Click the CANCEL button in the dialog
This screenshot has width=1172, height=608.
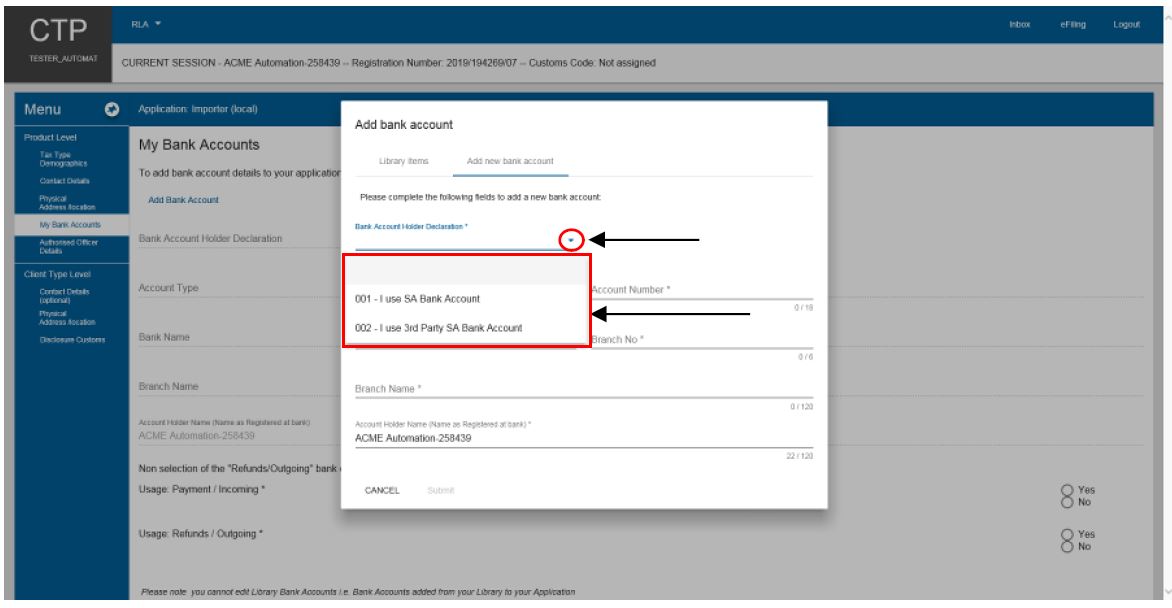point(382,491)
